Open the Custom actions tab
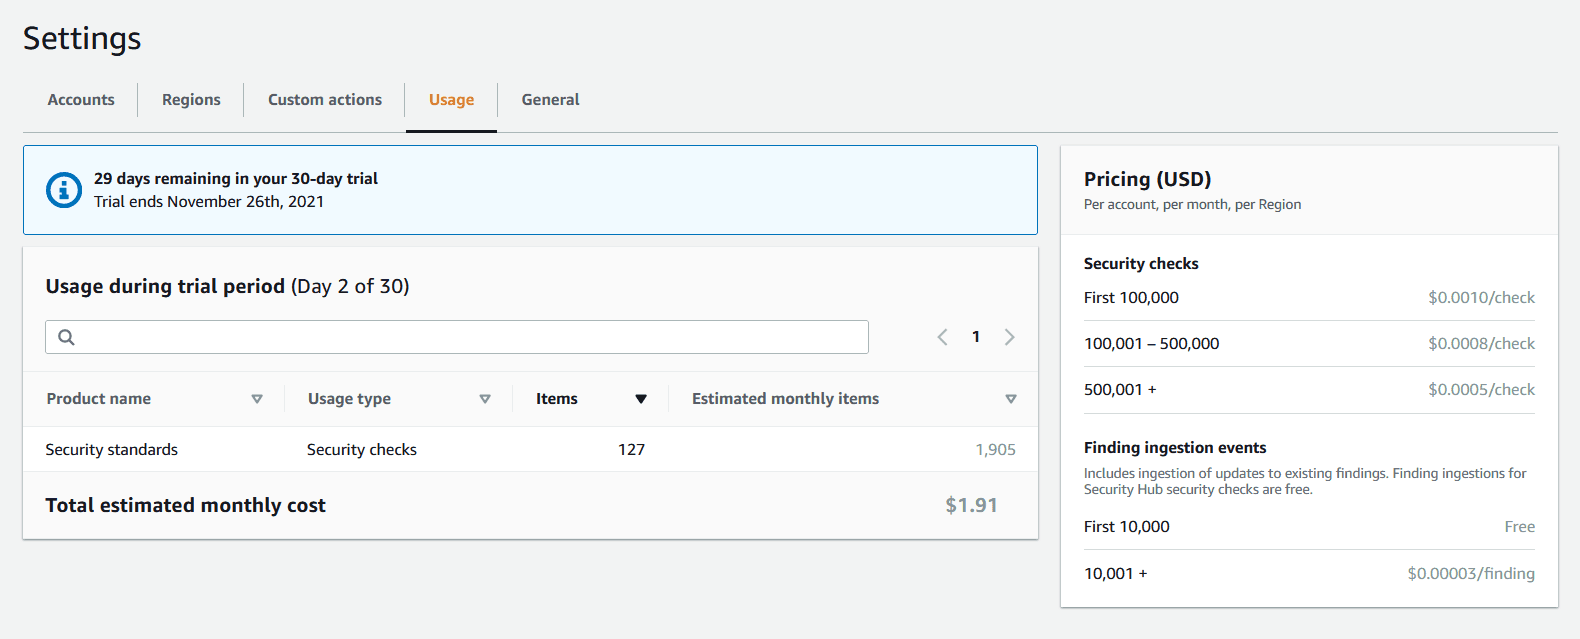 click(x=325, y=100)
